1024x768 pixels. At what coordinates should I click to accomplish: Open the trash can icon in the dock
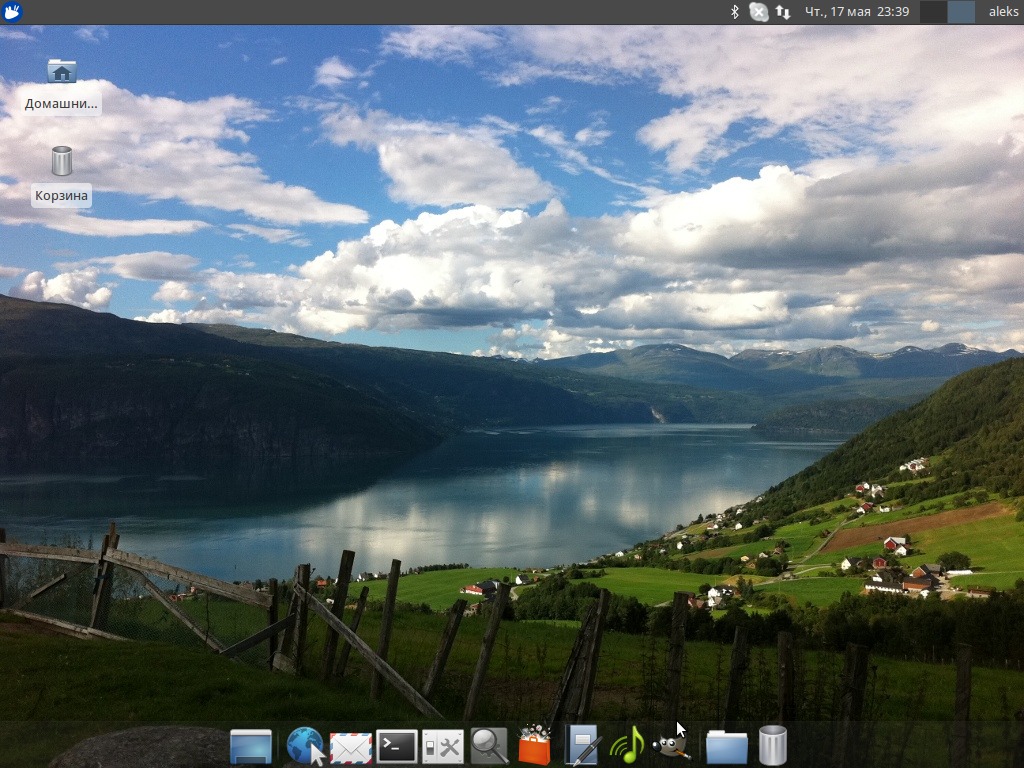pyautogui.click(x=773, y=746)
